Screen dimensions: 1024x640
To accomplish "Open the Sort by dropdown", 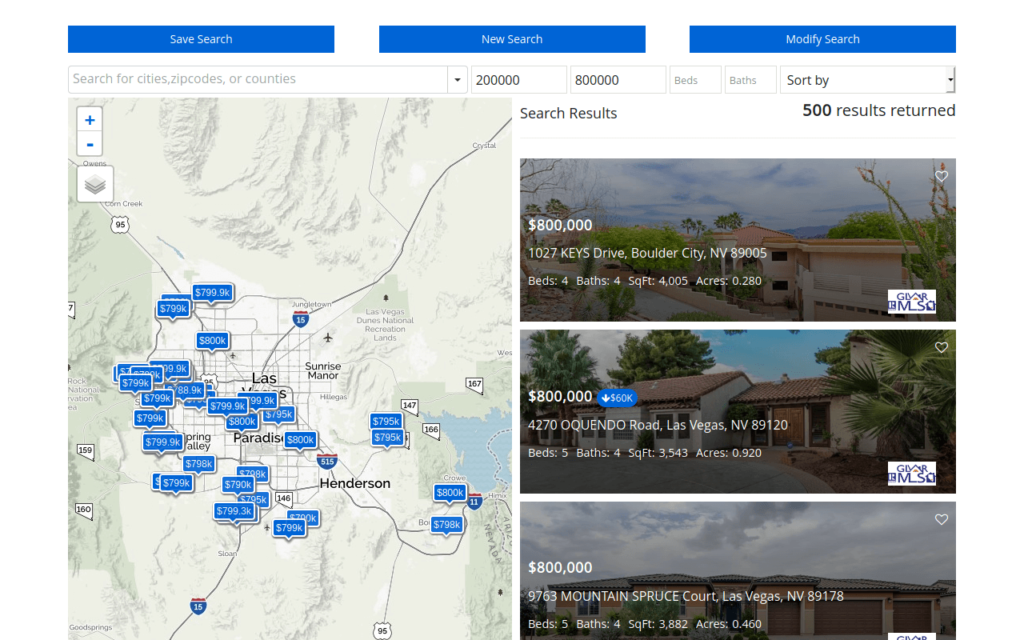I will [x=867, y=80].
